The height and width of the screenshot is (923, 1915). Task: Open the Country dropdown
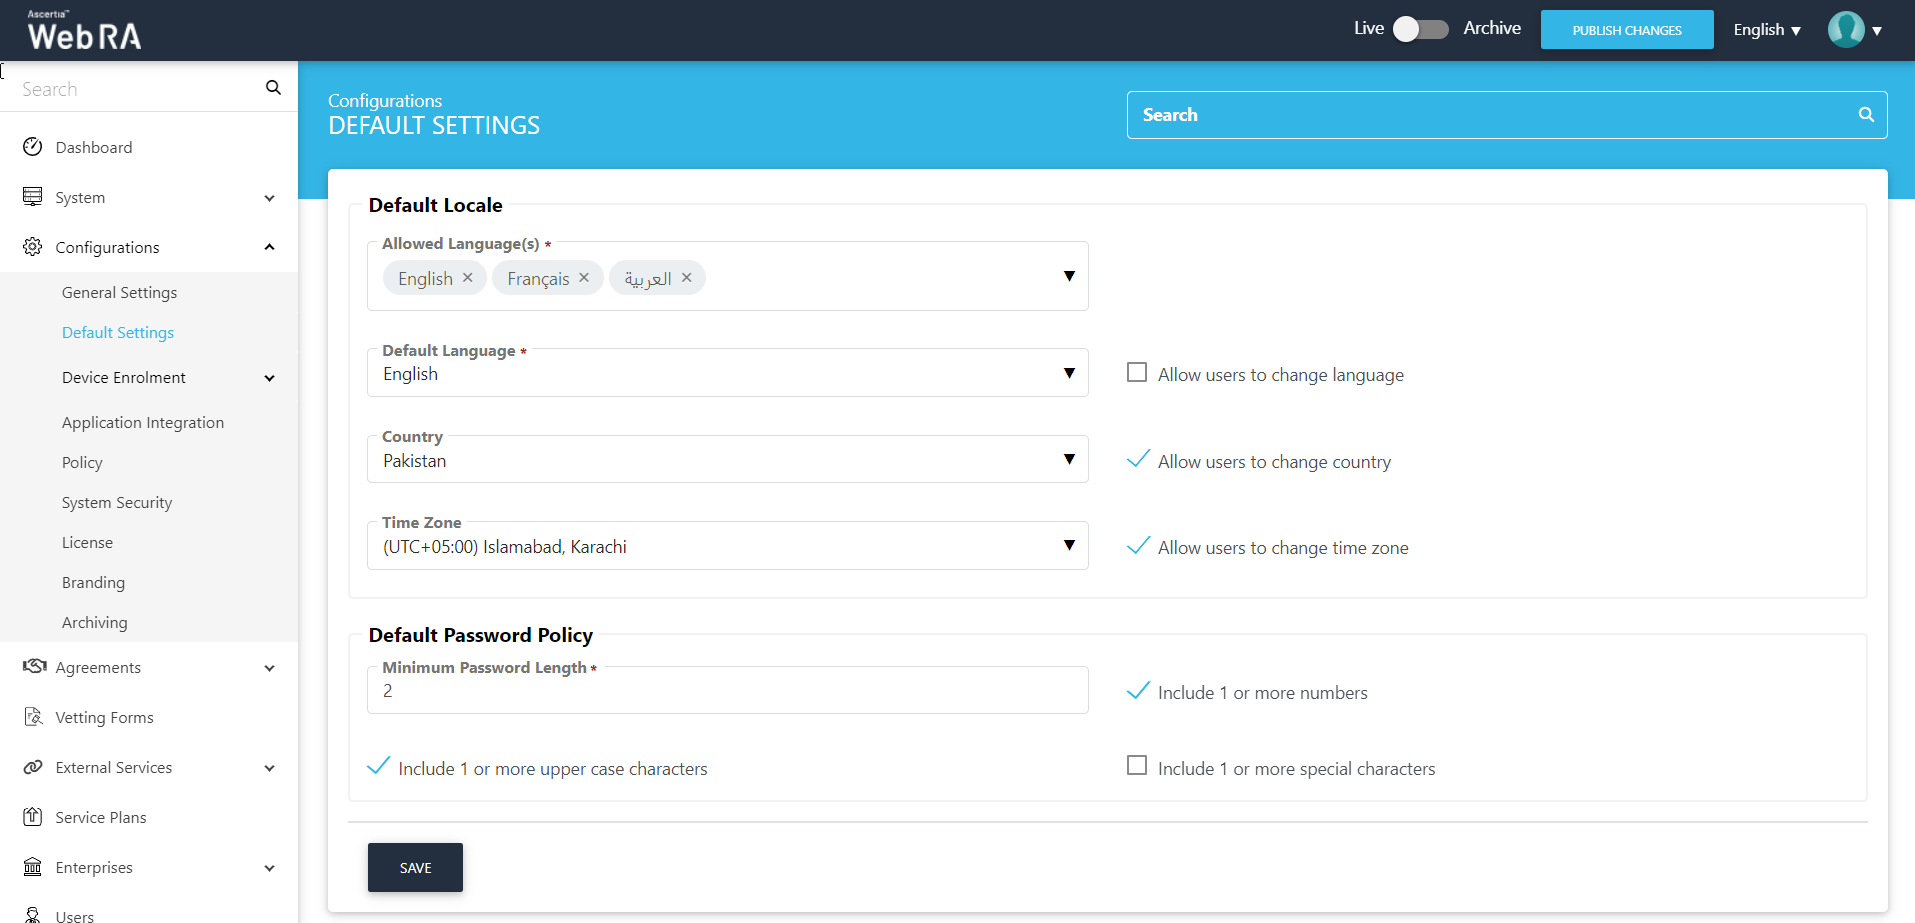(x=727, y=460)
